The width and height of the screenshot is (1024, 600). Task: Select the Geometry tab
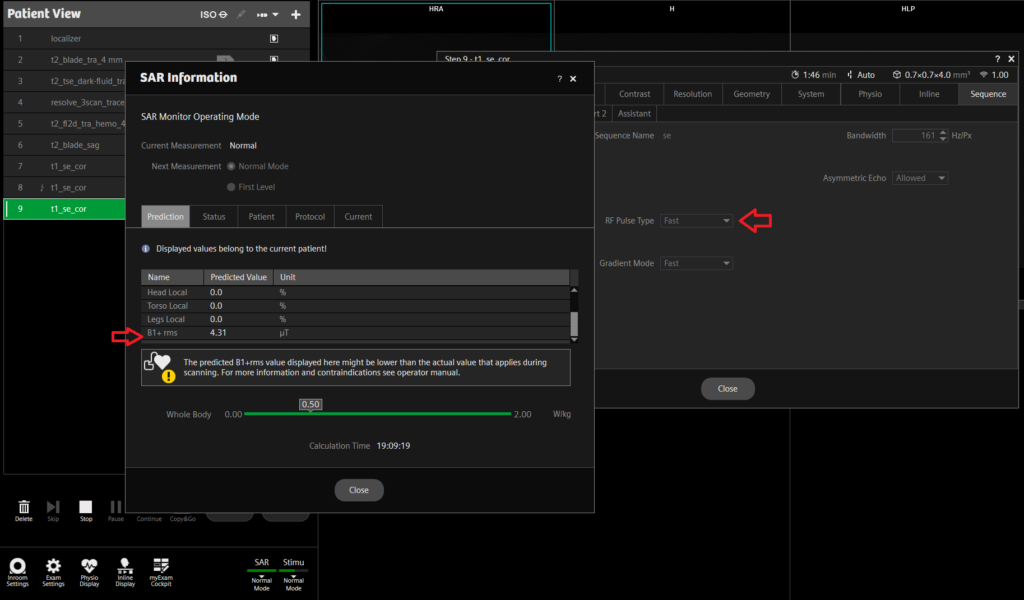[751, 94]
